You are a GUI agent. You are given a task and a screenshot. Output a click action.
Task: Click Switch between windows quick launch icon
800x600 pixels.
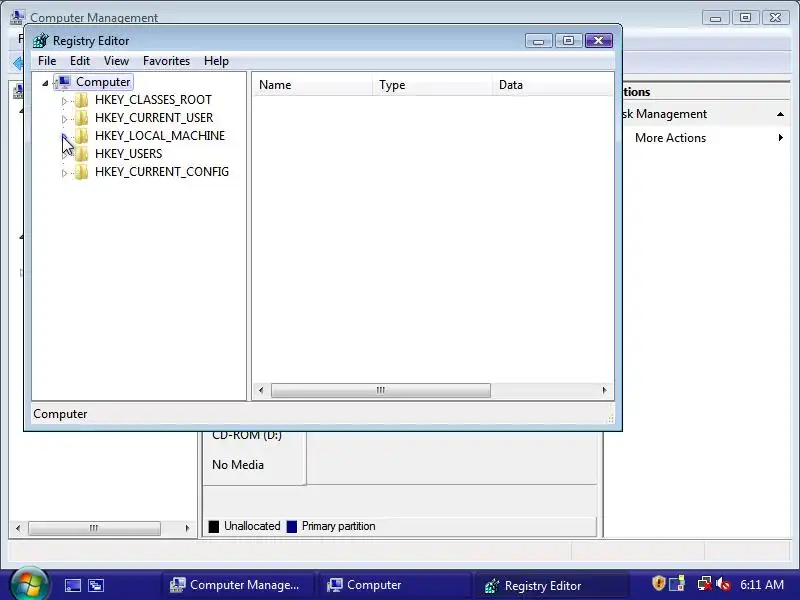point(96,585)
